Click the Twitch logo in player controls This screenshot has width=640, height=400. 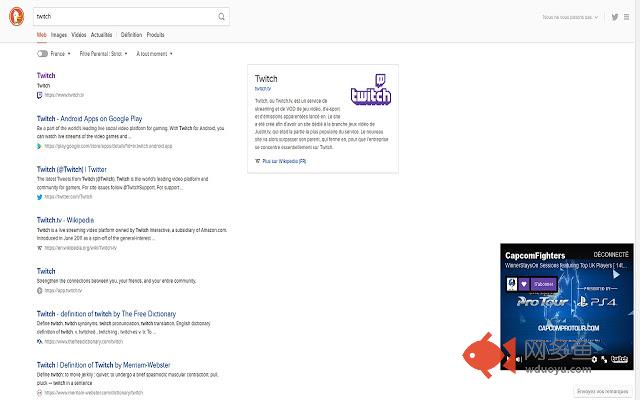pos(620,359)
